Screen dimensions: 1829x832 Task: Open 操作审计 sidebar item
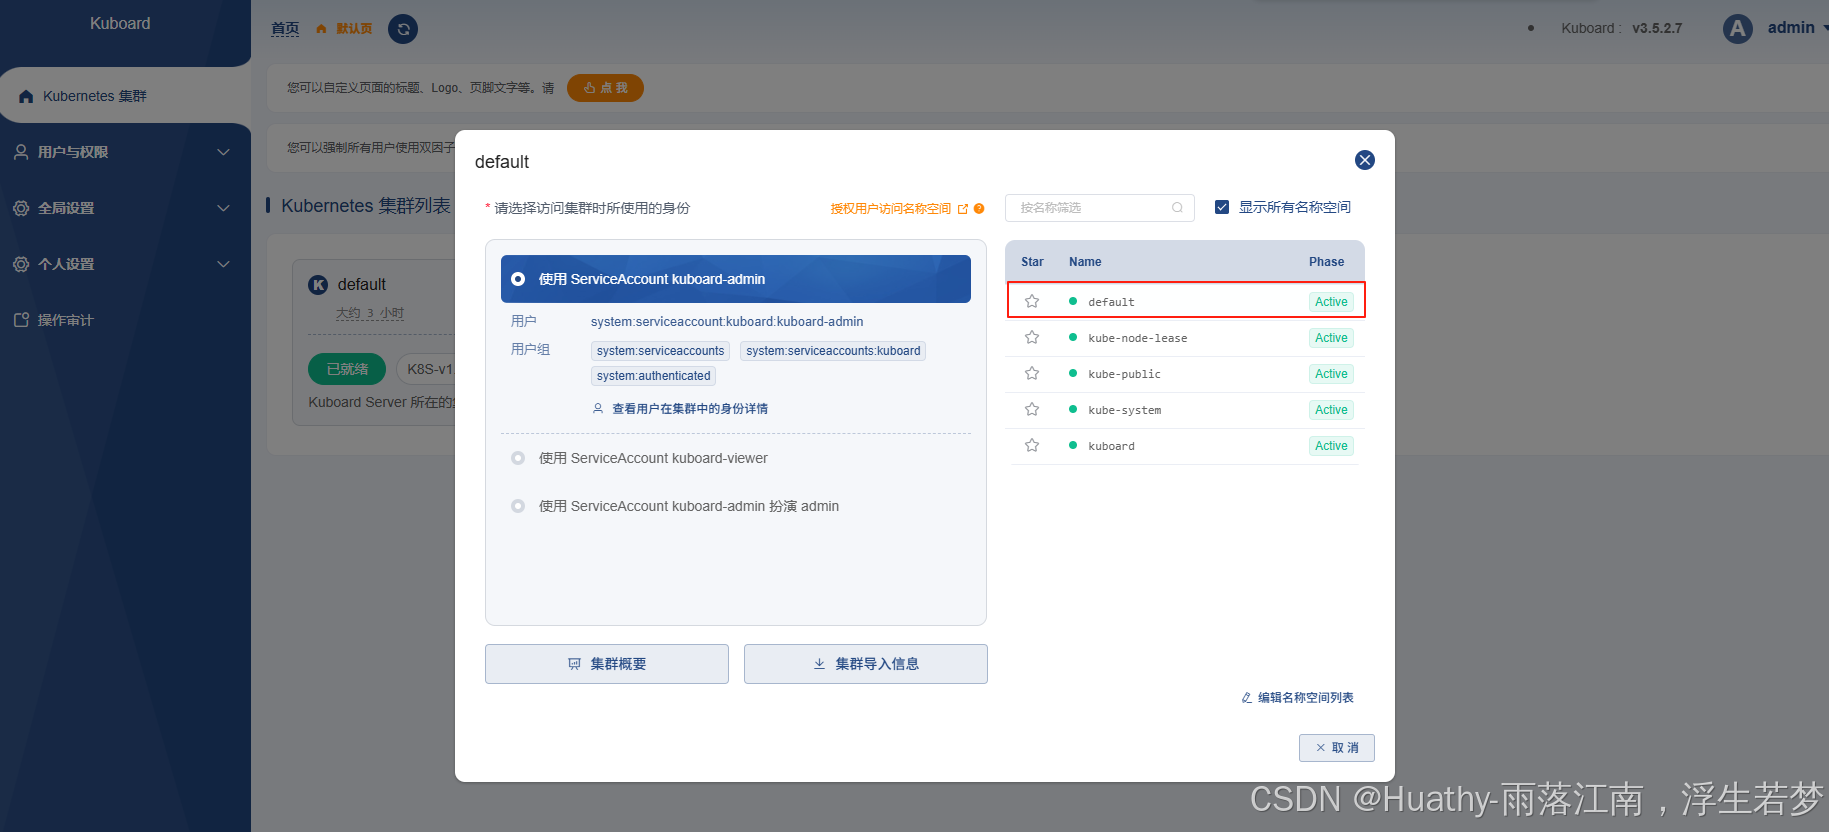pyautogui.click(x=125, y=320)
